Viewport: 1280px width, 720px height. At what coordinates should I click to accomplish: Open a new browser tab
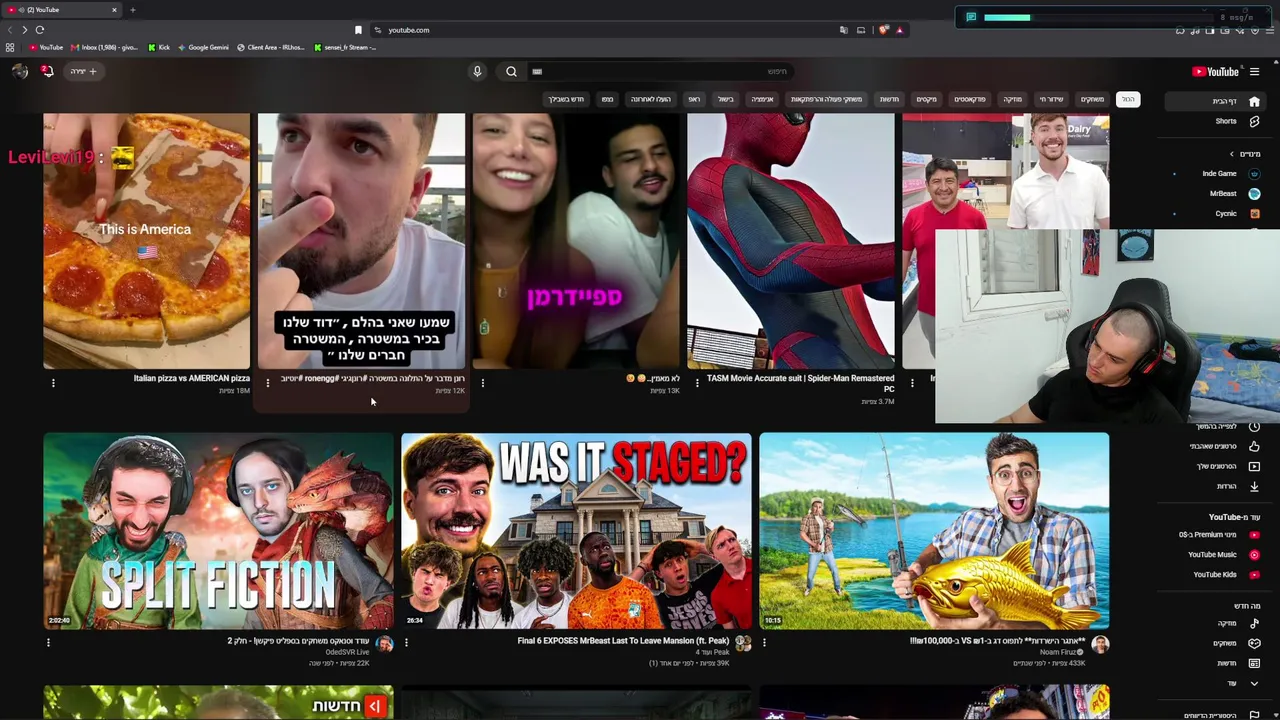(x=132, y=10)
